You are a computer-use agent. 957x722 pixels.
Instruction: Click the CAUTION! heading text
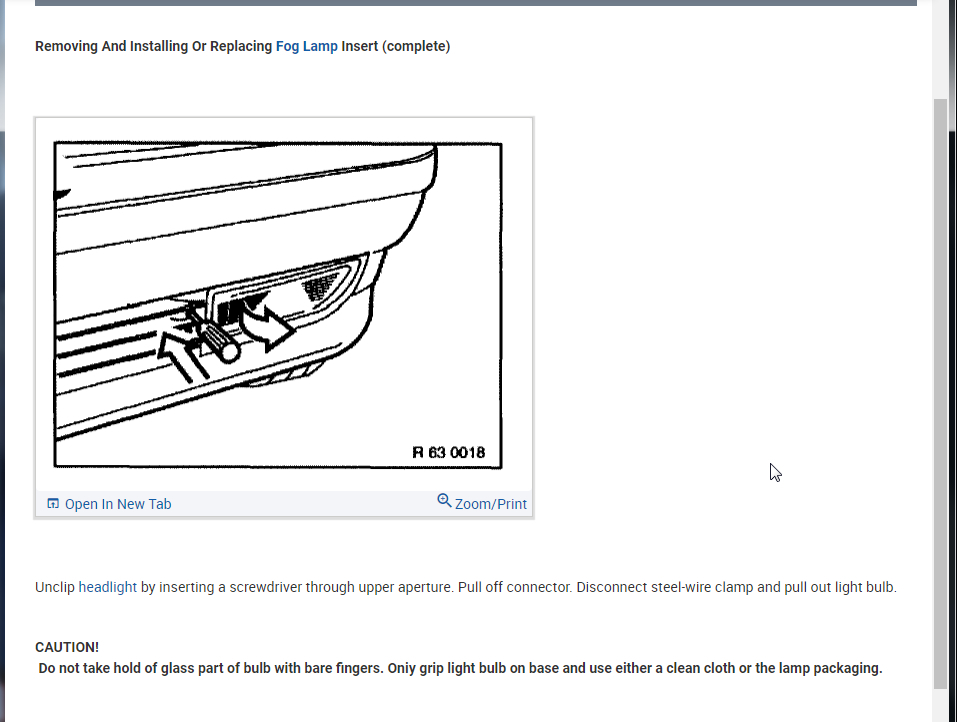pos(67,647)
